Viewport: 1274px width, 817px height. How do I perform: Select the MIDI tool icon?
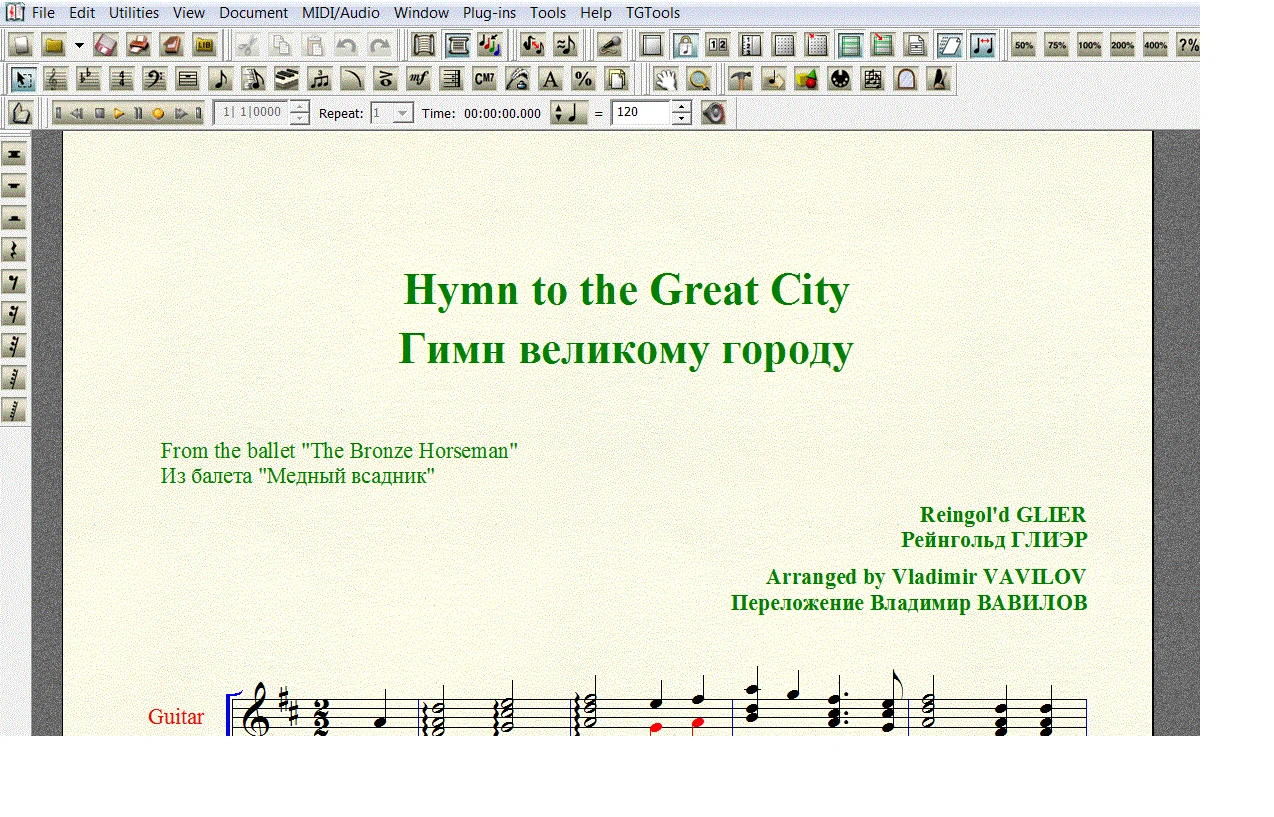point(840,79)
